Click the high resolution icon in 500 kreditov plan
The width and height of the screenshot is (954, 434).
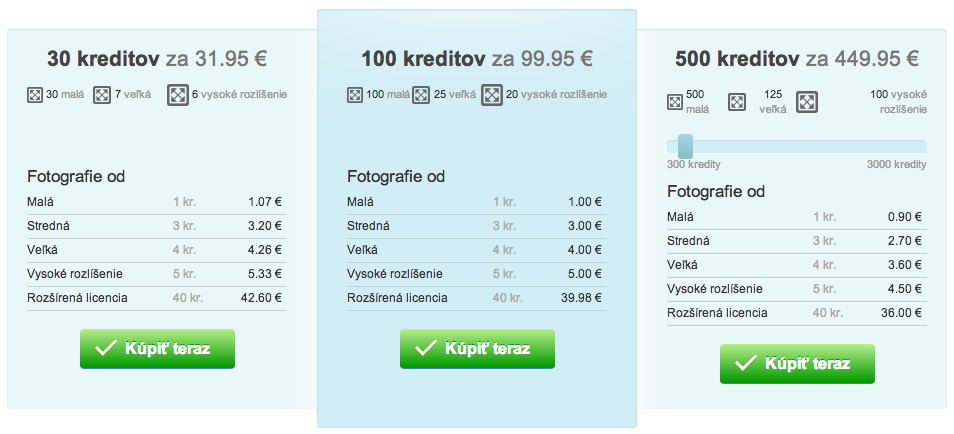pos(807,102)
